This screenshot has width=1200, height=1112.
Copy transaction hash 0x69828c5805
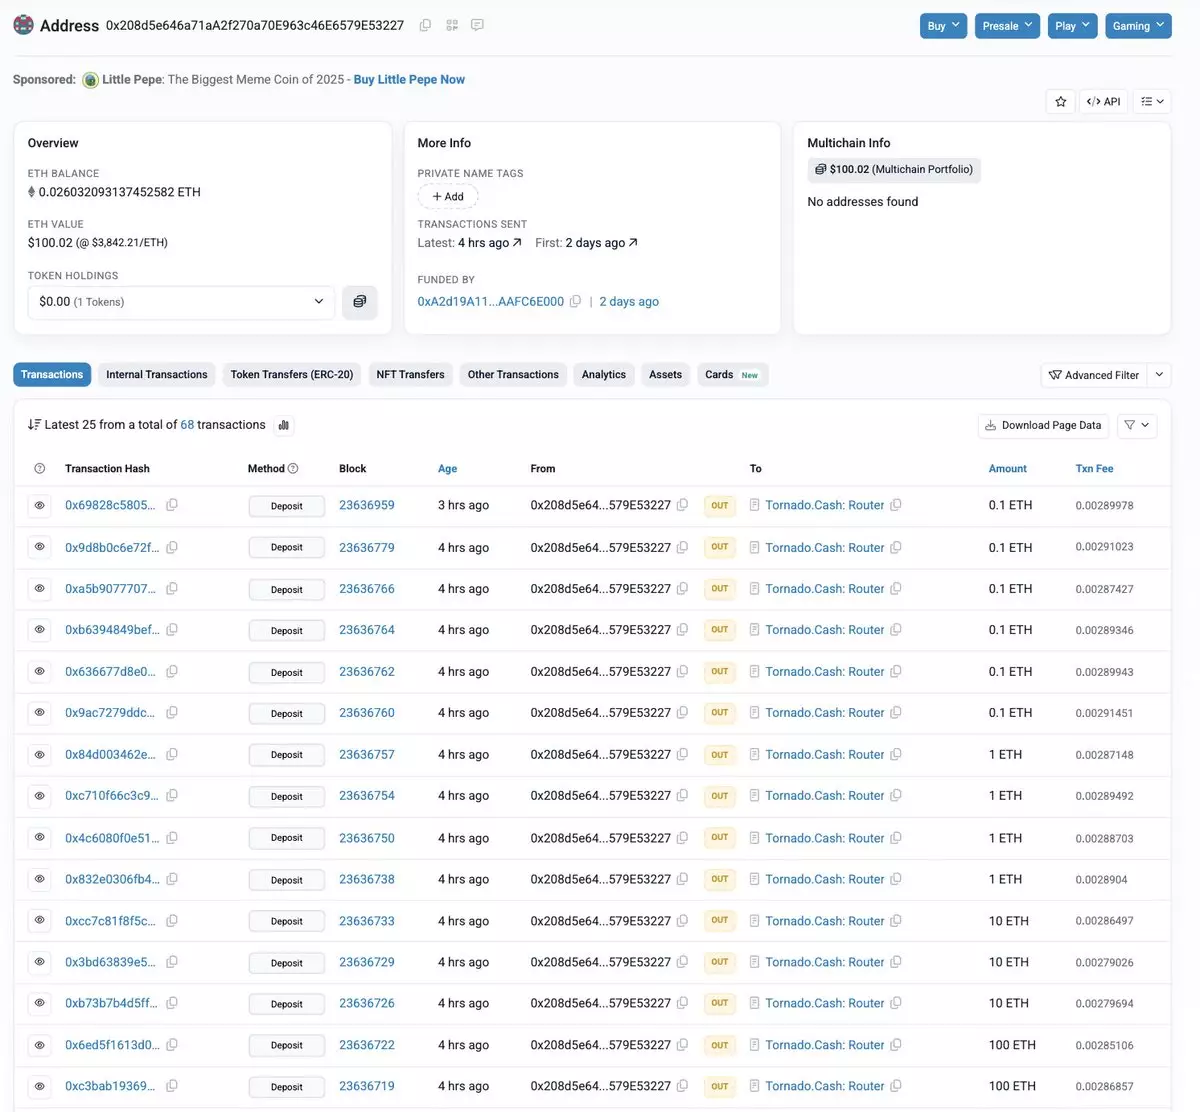[172, 505]
